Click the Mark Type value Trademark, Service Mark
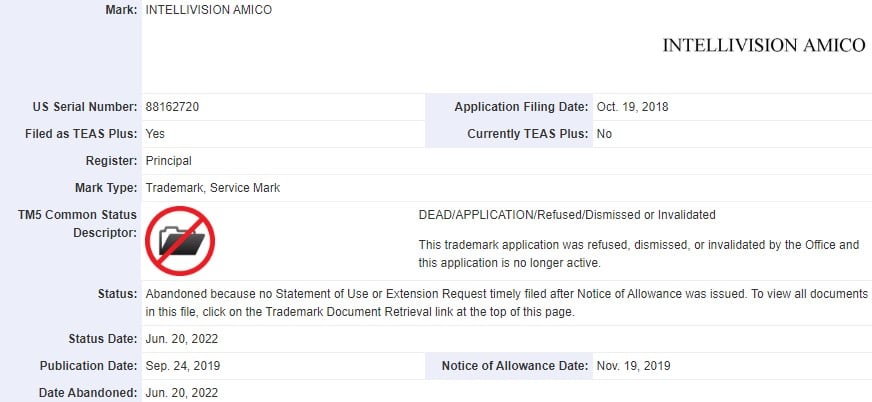 point(212,188)
